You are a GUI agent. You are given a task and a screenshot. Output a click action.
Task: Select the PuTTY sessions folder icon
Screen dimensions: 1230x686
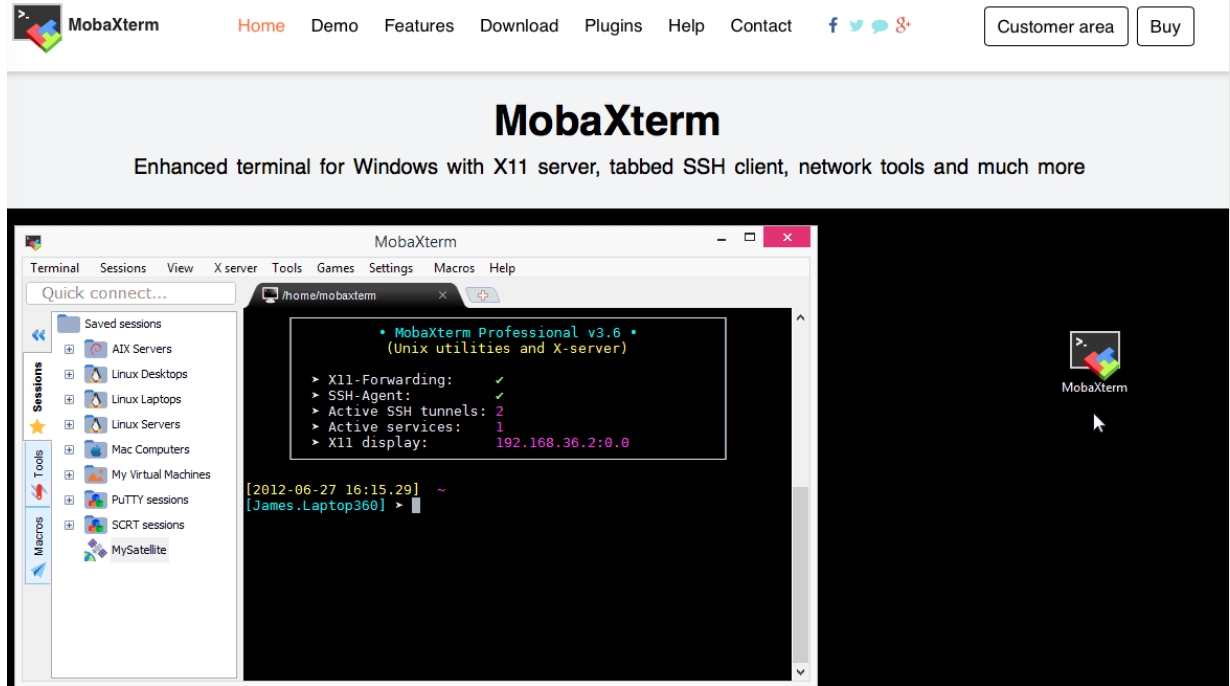pyautogui.click(x=96, y=499)
